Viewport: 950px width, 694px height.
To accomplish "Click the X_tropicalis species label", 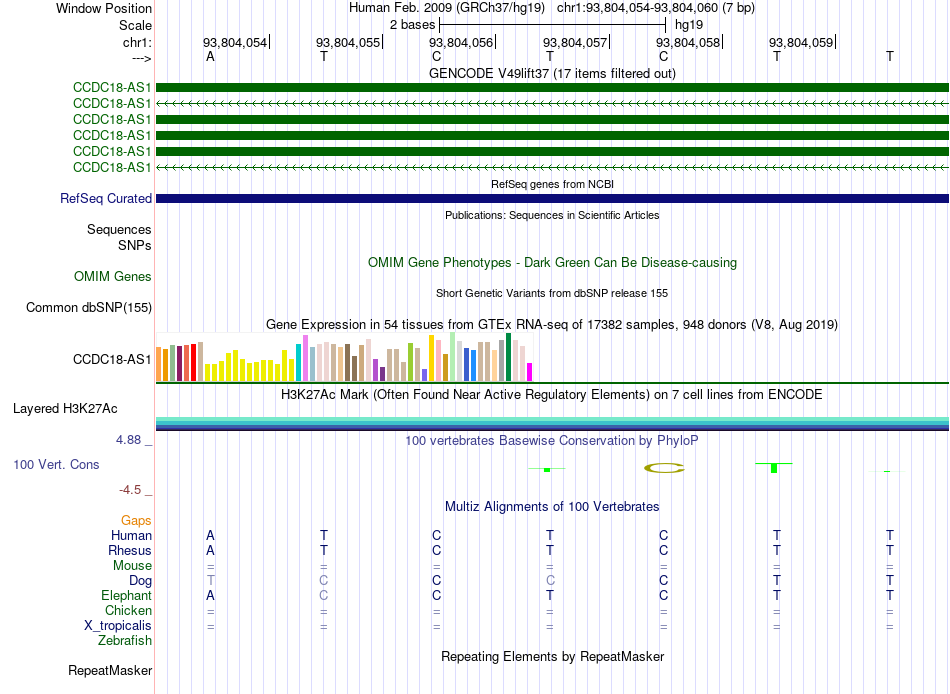I will (x=118, y=625).
